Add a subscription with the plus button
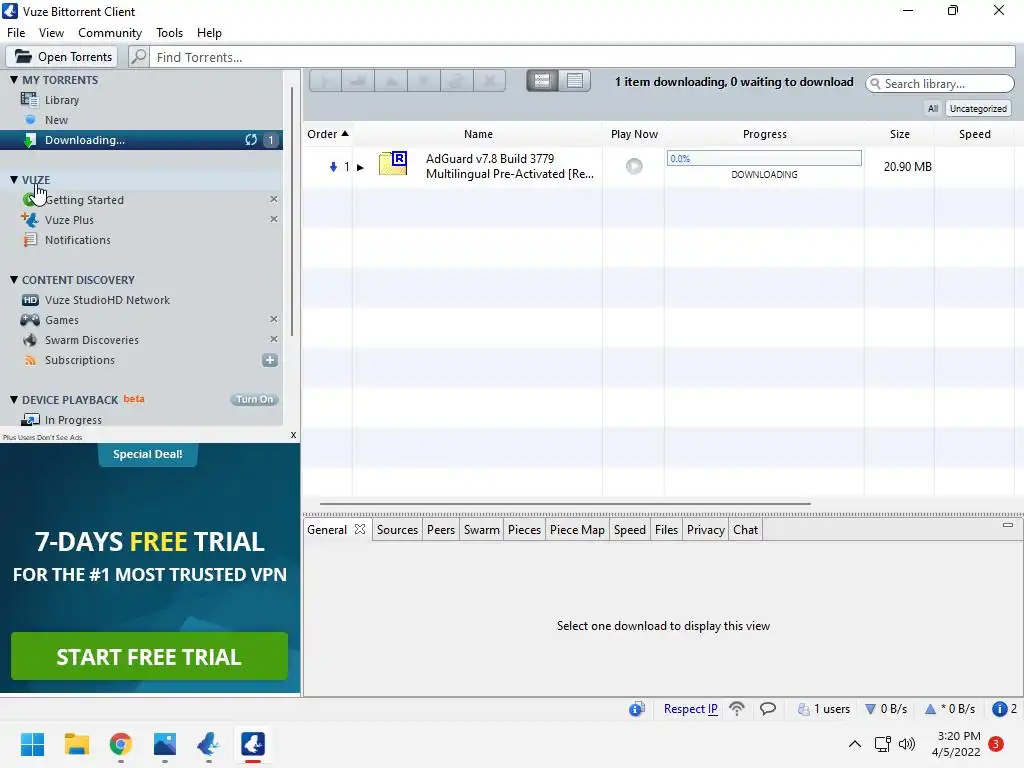Screen dimensions: 1024x768 (270, 360)
